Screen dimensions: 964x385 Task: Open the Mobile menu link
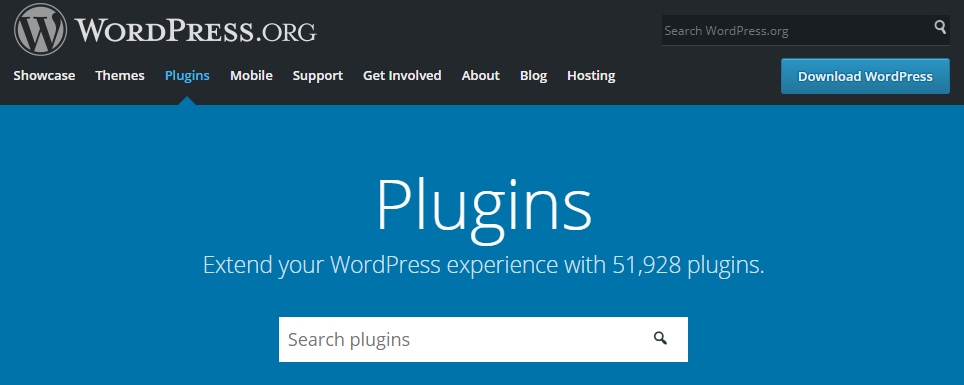pos(251,76)
